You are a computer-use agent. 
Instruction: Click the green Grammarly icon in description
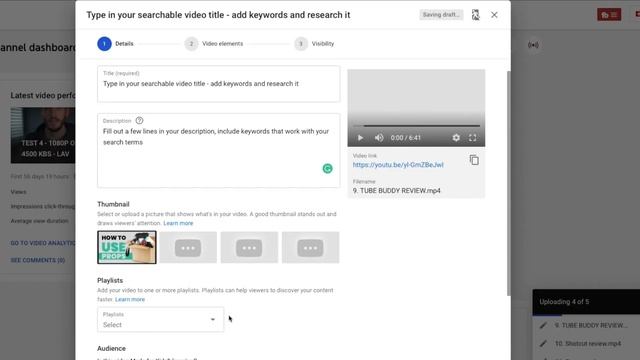(x=327, y=169)
